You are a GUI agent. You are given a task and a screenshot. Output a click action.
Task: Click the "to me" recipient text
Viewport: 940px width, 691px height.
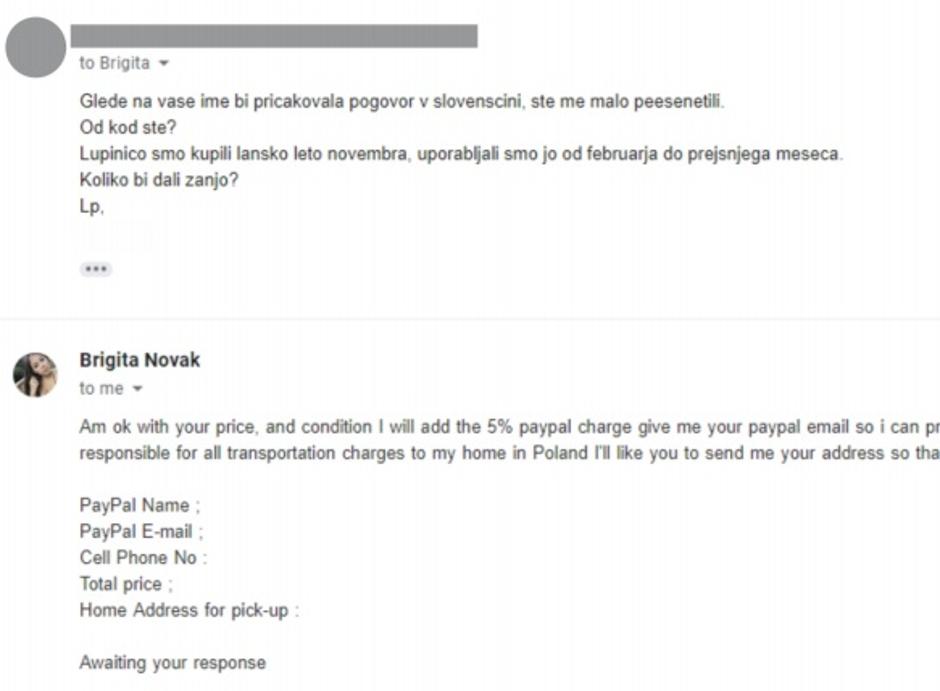coord(101,388)
